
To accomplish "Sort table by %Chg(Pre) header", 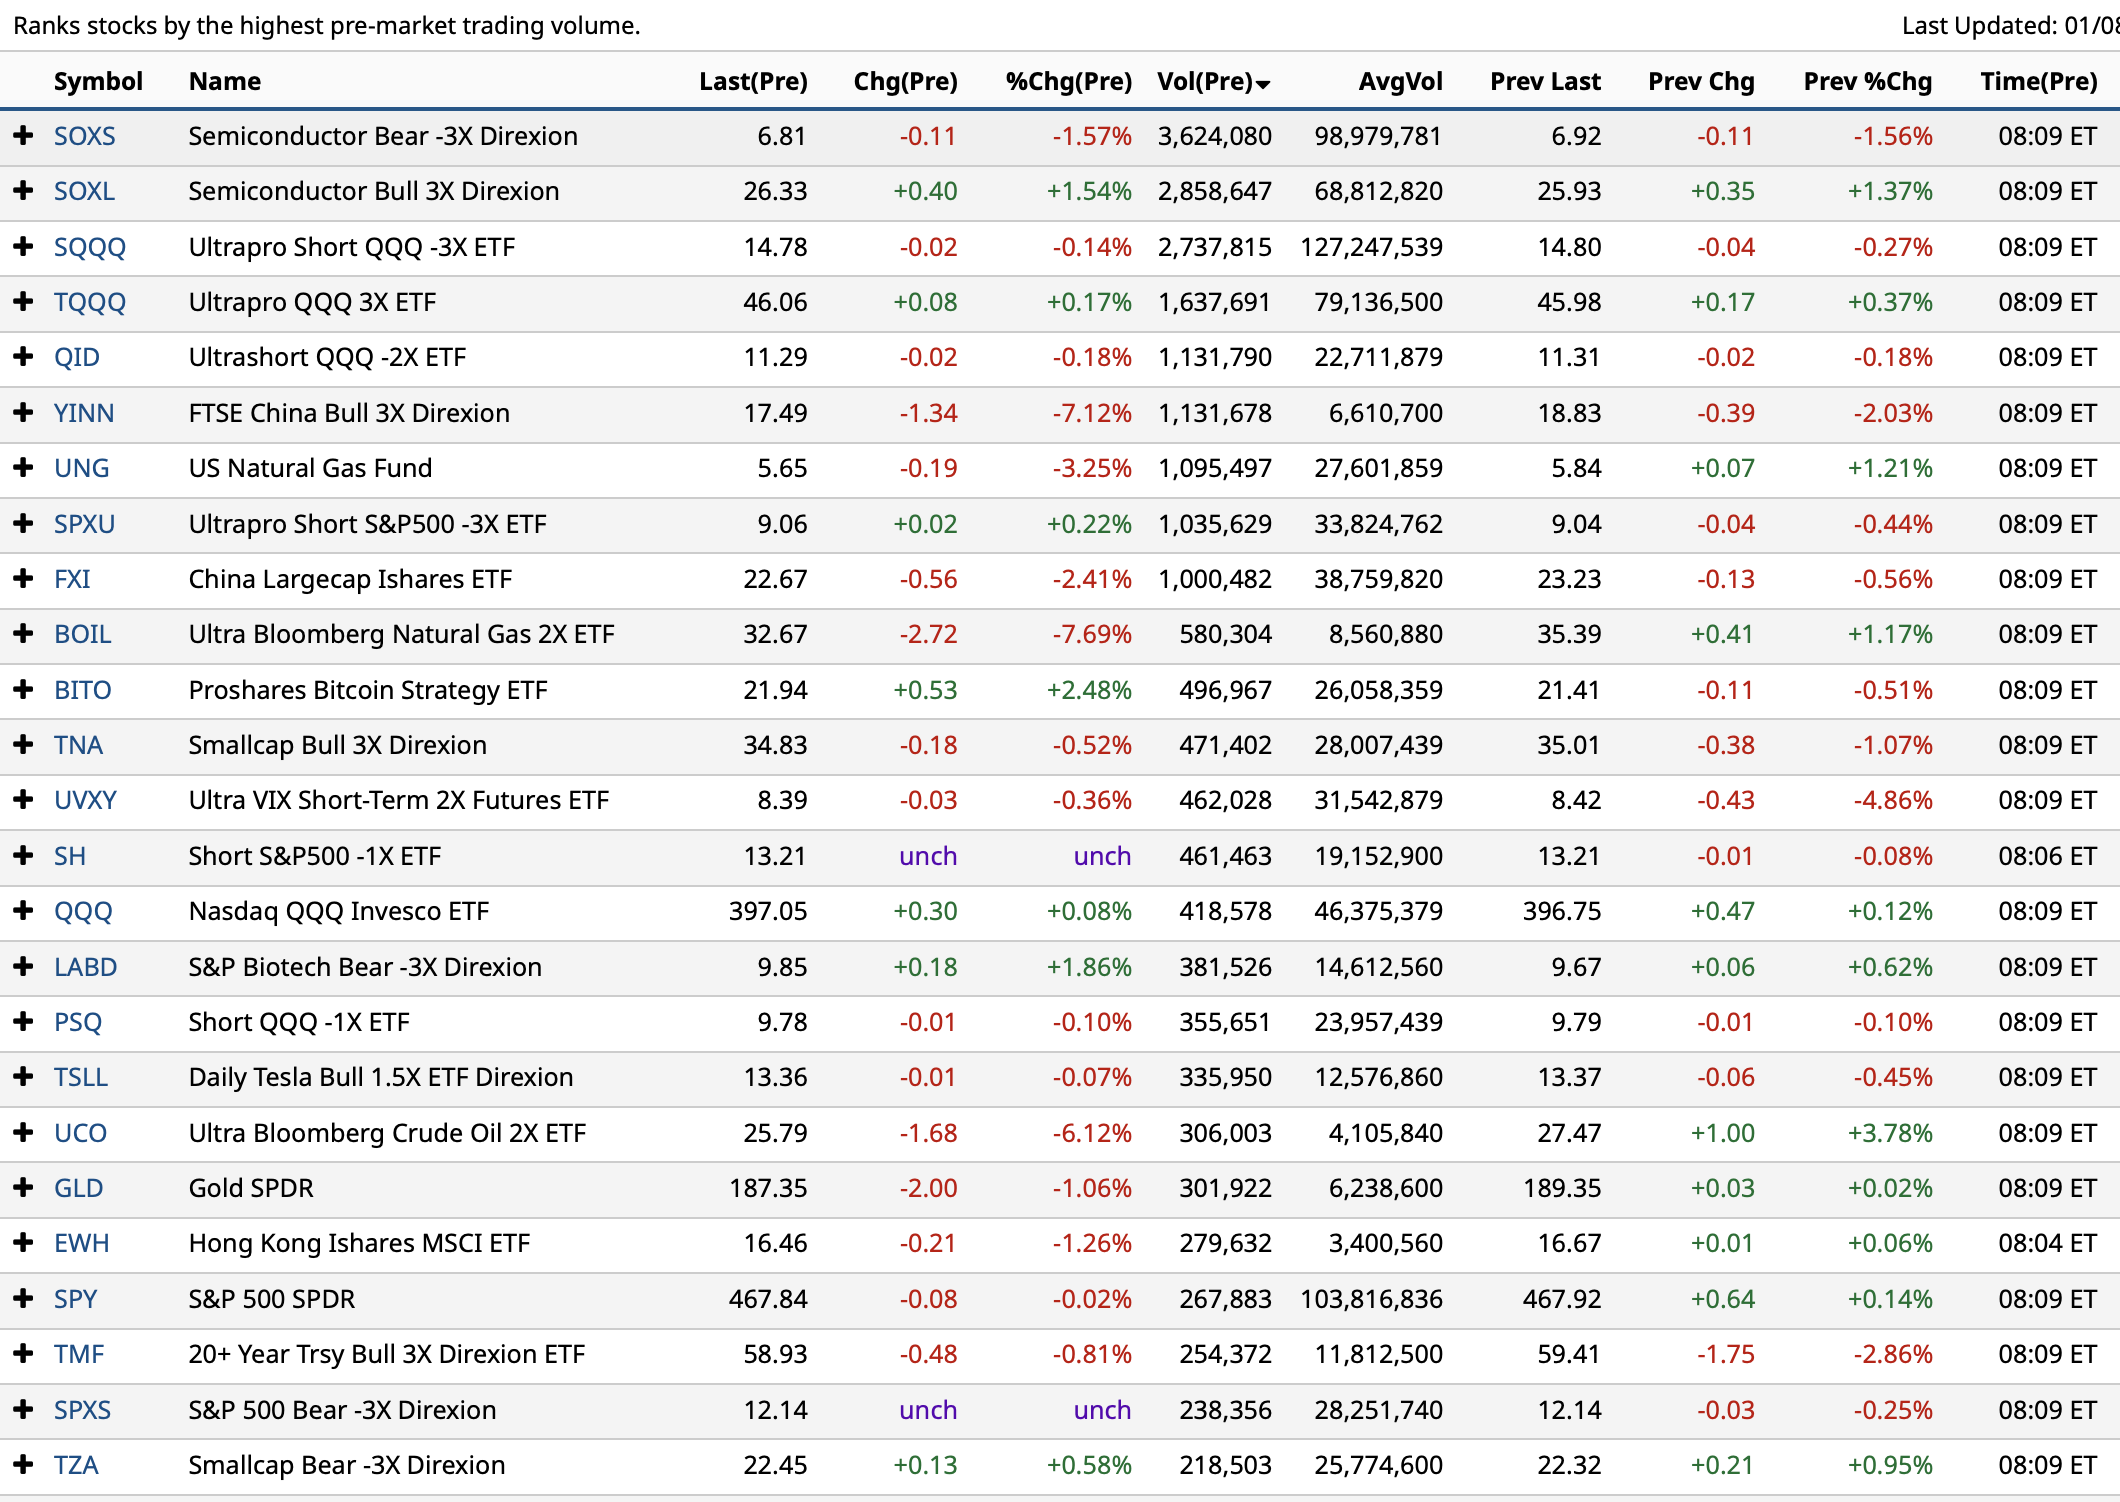I will (1068, 82).
